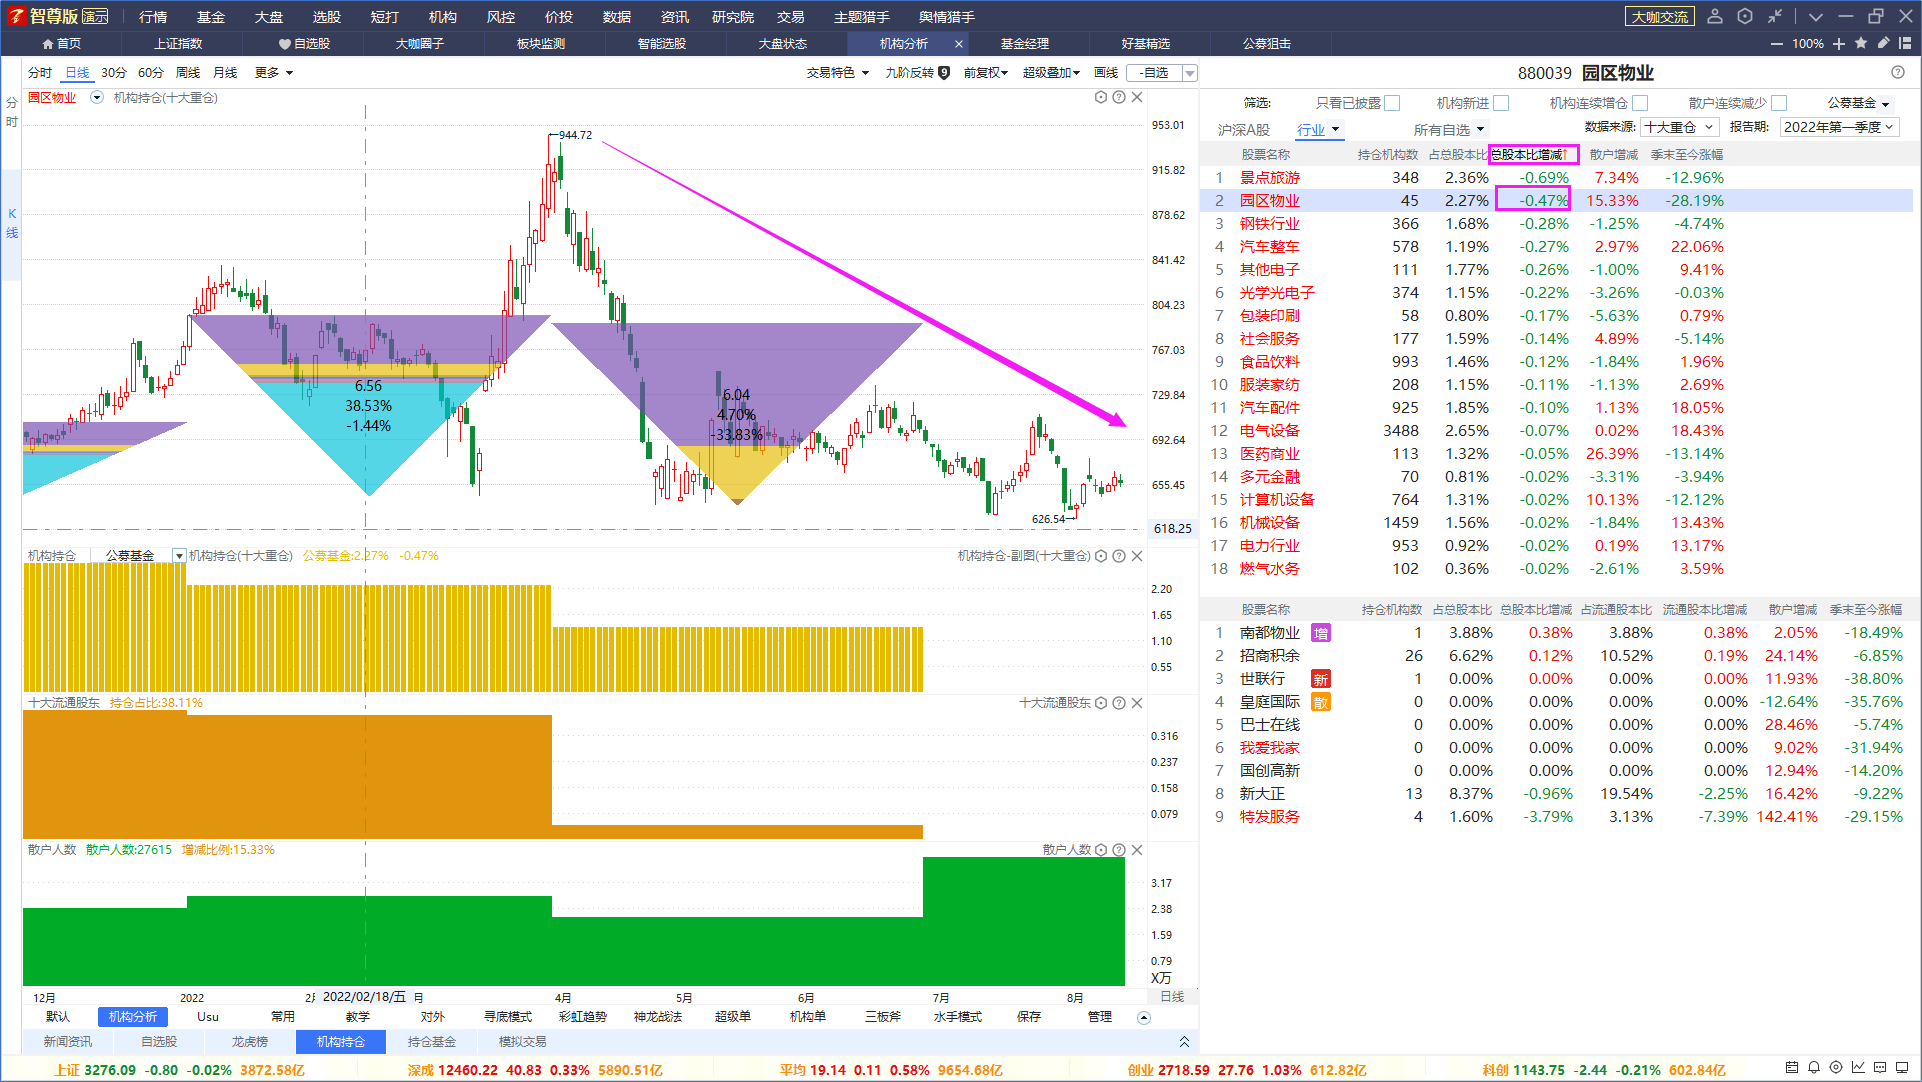This screenshot has width=1922, height=1082.
Task: Click the star favorites icon in tab bar
Action: click(1861, 43)
